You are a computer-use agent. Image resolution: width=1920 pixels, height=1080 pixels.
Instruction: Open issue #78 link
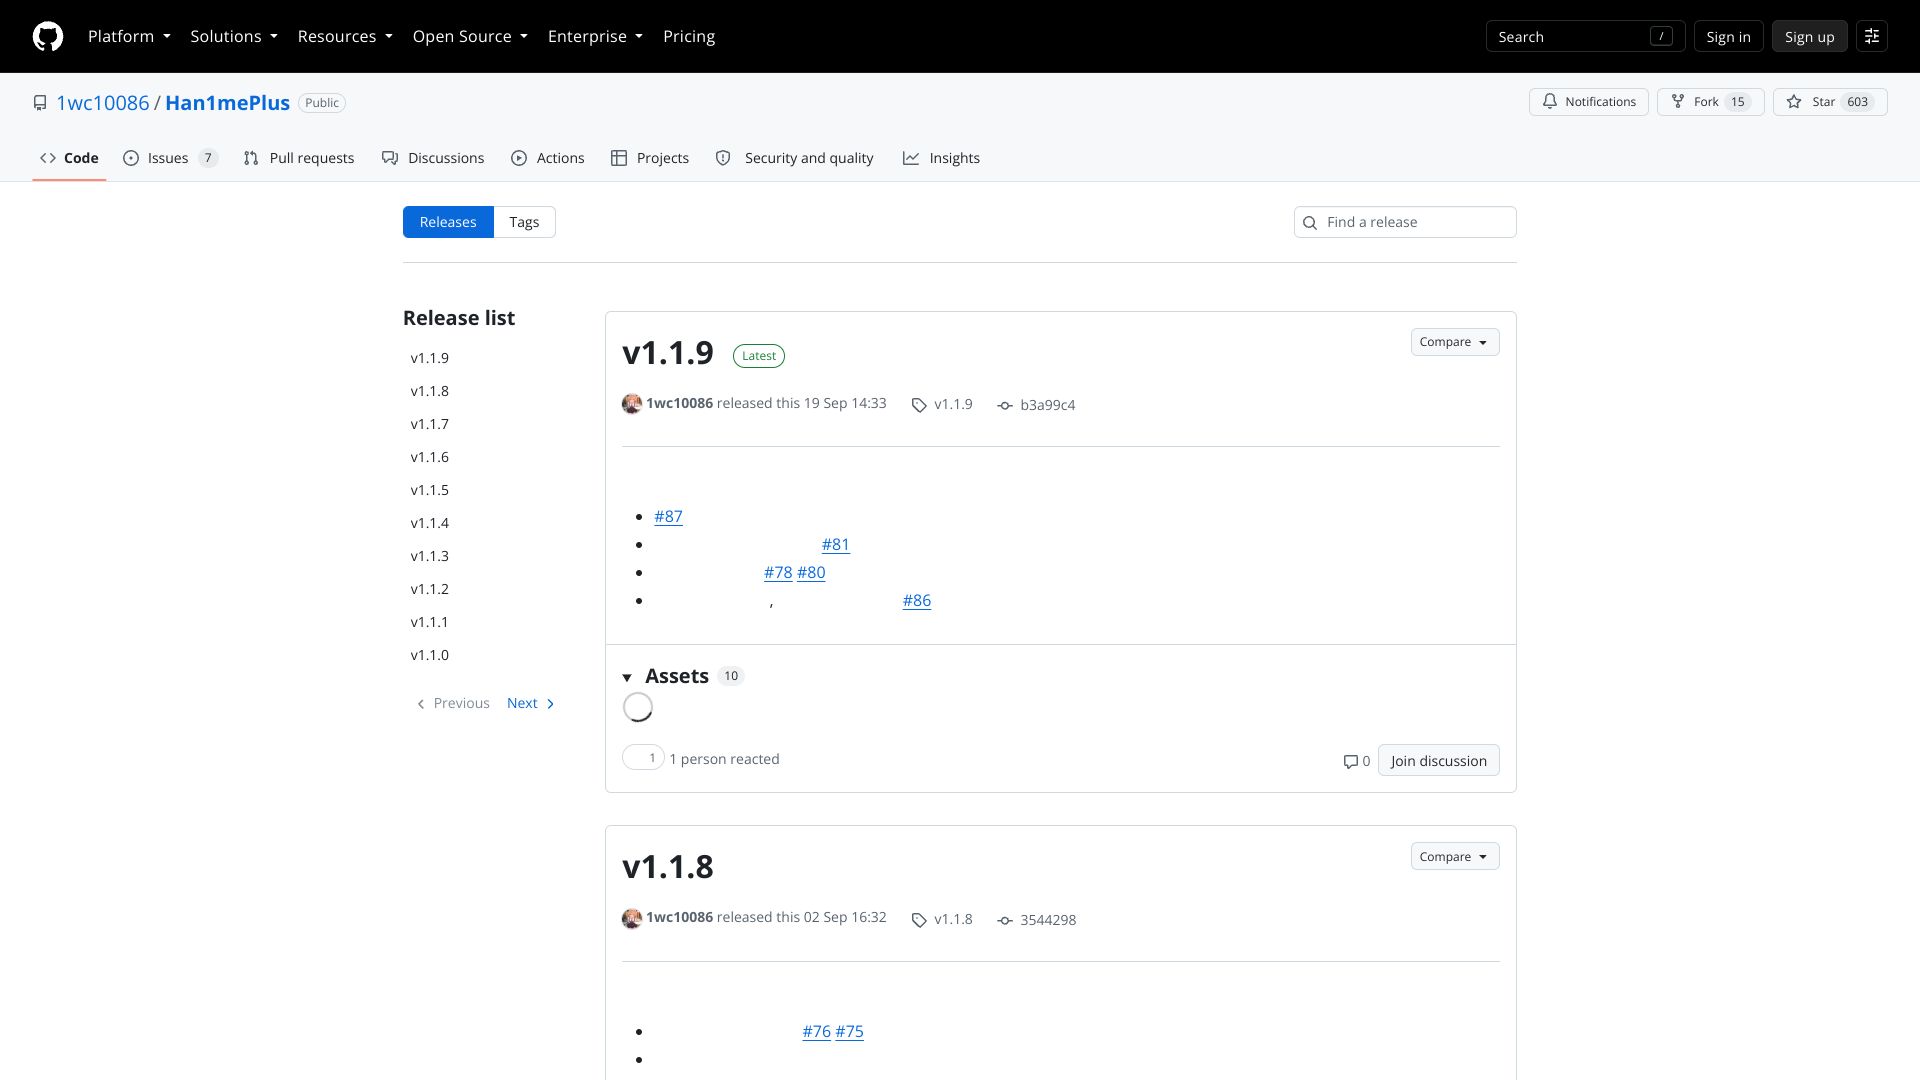click(778, 573)
